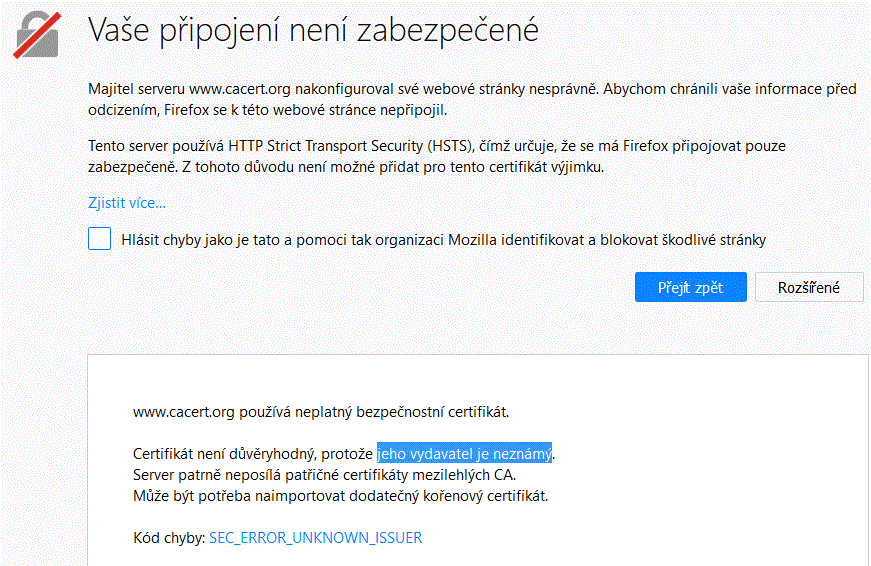Click the "Server patrně neposílá patřičné certifikáty" line
The height and width of the screenshot is (566, 871).
coord(324,474)
